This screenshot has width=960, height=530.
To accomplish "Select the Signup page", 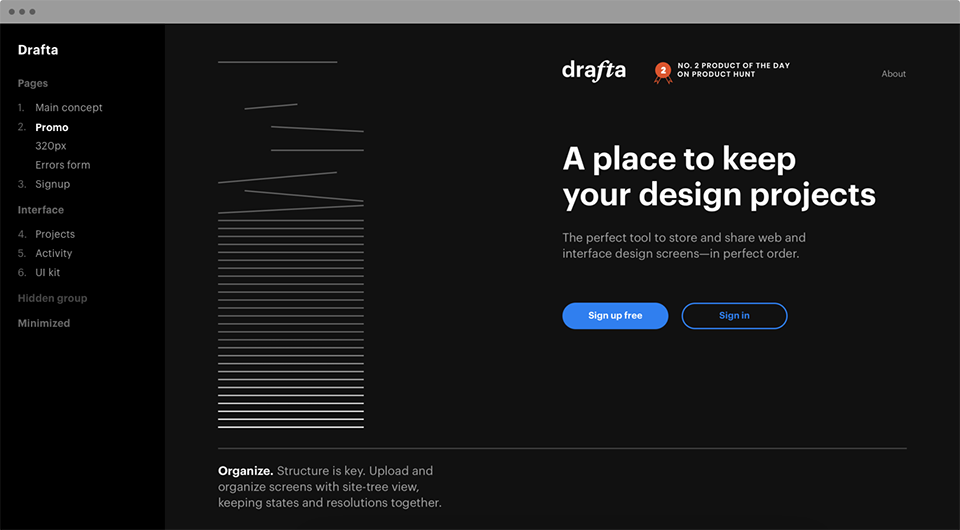I will pyautogui.click(x=53, y=184).
